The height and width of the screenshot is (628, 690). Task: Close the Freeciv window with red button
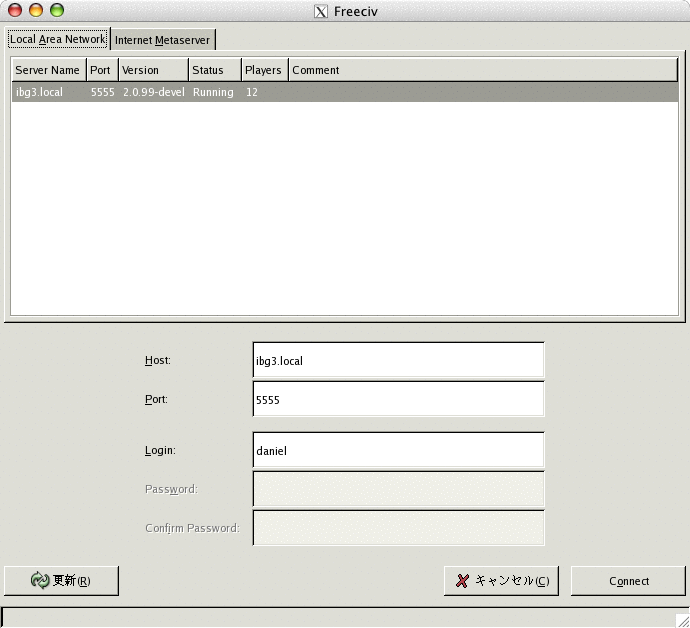point(15,10)
